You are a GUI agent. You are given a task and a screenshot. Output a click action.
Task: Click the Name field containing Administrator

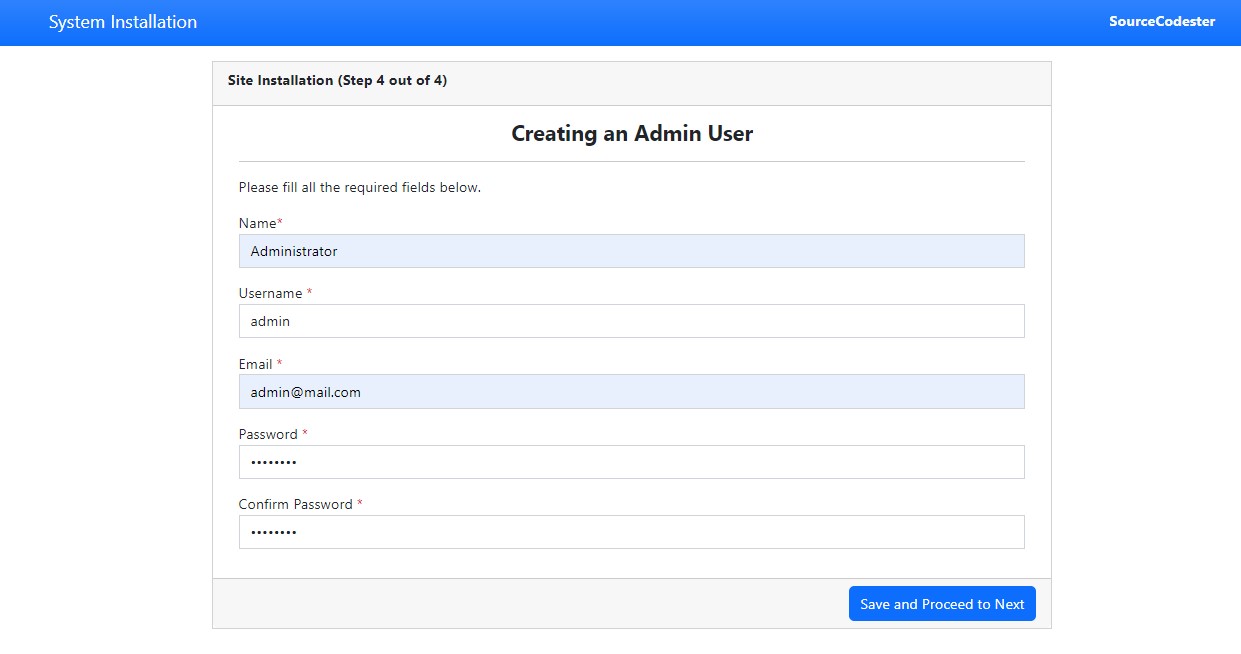(631, 251)
